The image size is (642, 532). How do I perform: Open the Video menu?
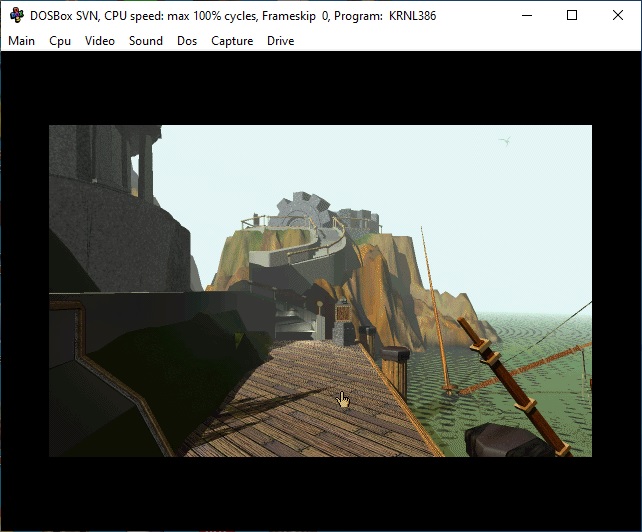pos(99,41)
